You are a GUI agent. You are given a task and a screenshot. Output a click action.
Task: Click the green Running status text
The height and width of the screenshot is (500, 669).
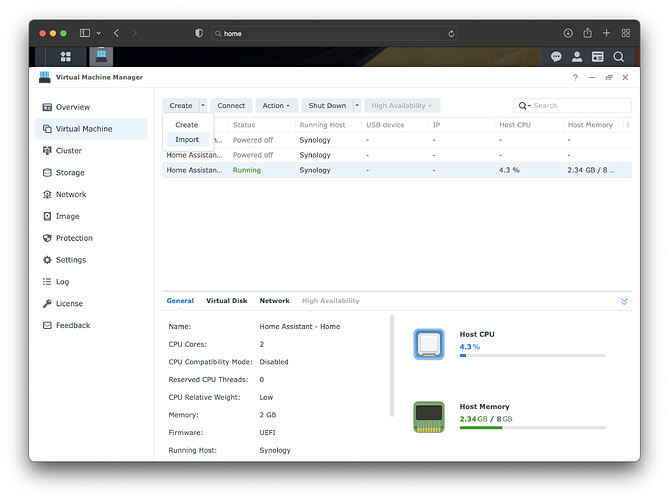[x=247, y=170]
